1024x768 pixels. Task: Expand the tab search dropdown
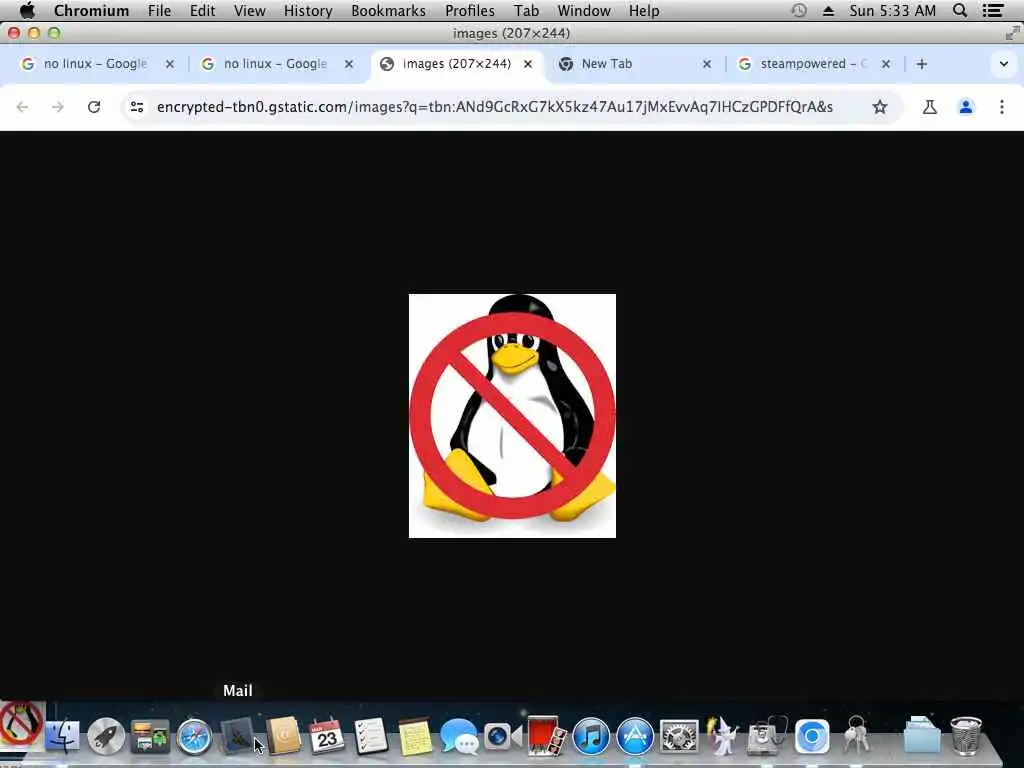point(1004,64)
